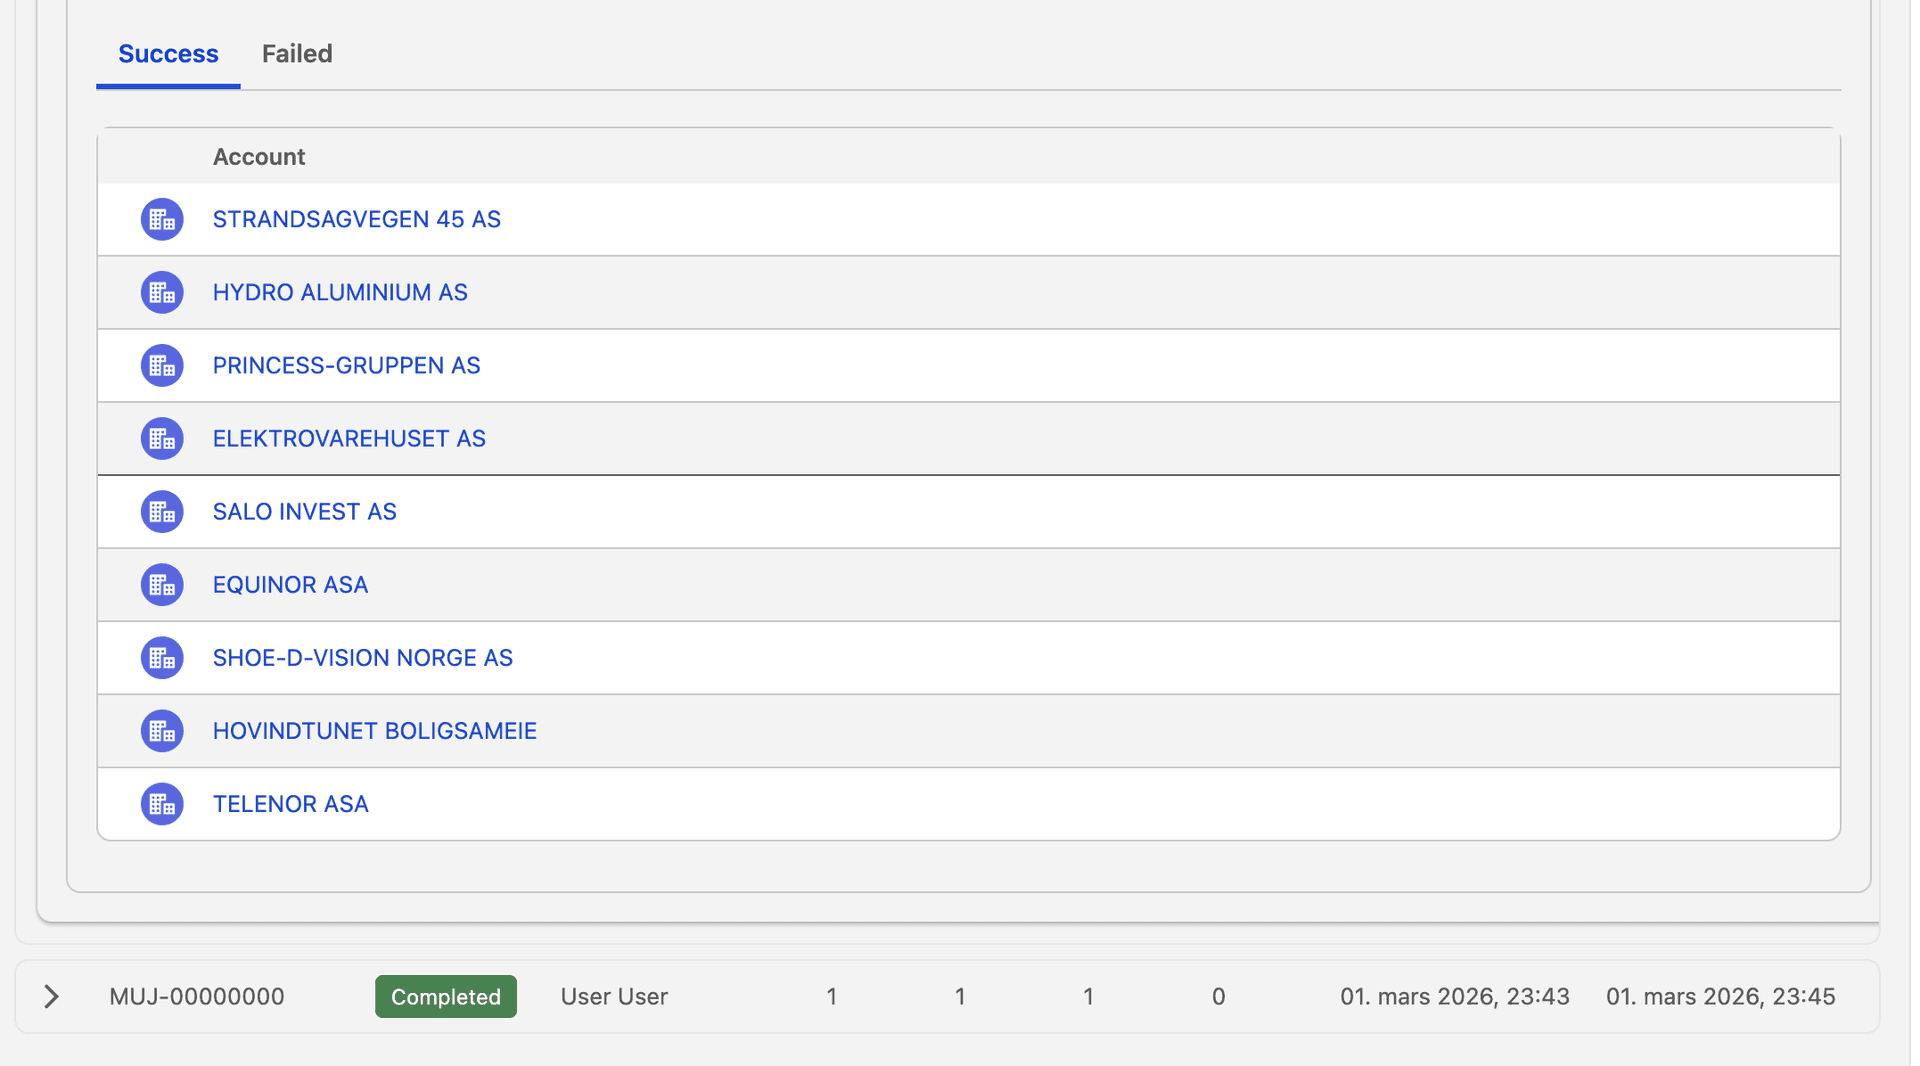This screenshot has width=1920, height=1066.
Task: Click the Account column header
Action: (x=258, y=156)
